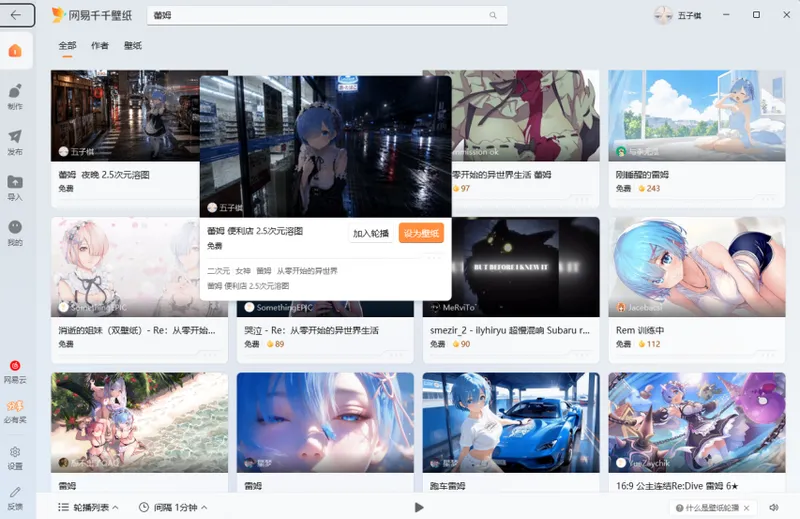
Task: Click the search field containing 蕾姆
Action: 327,15
